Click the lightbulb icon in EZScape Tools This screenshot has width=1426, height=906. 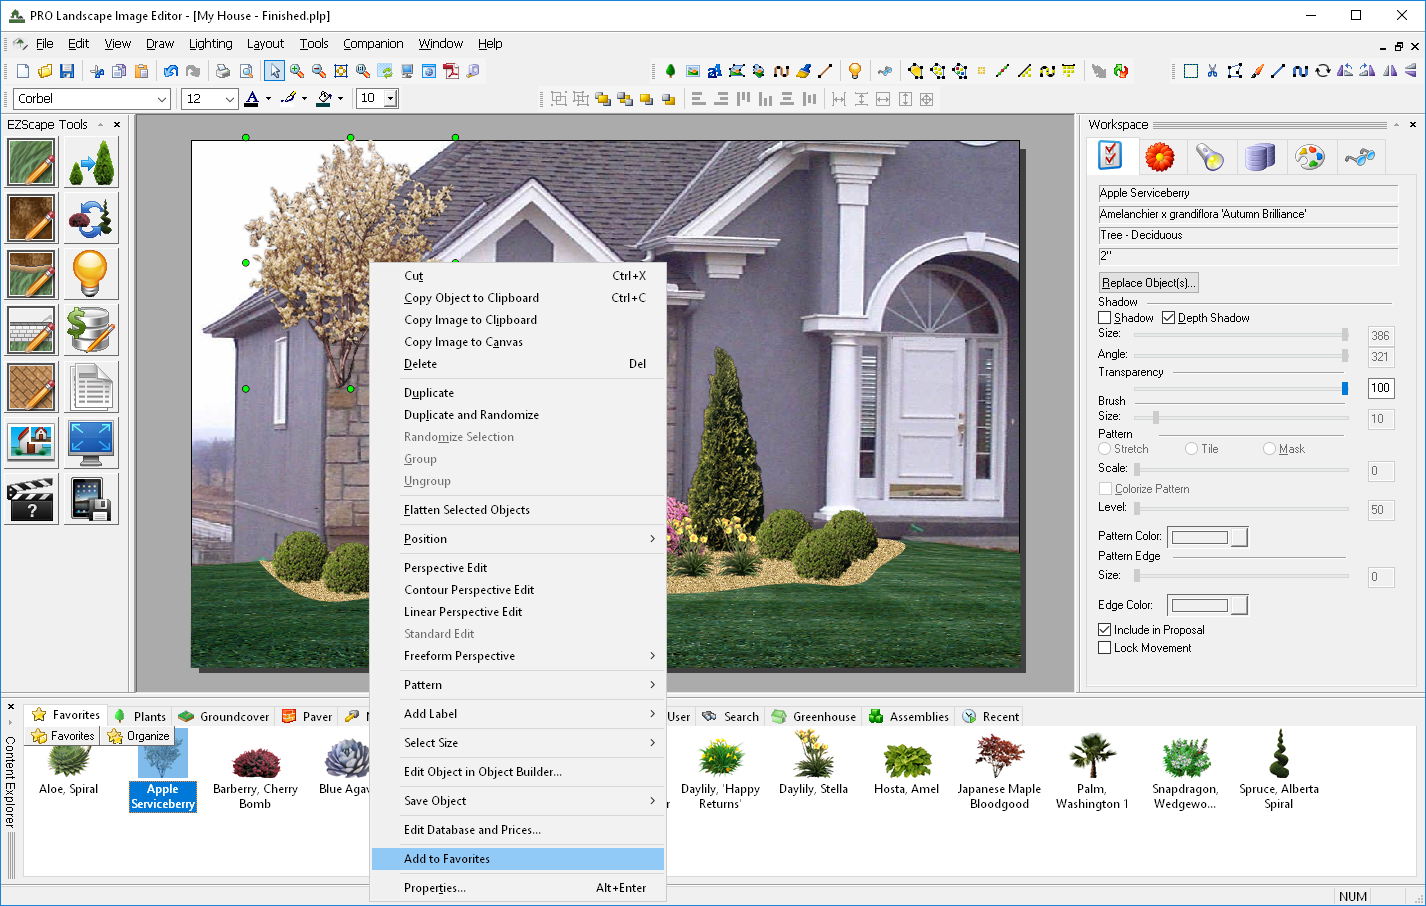tap(90, 273)
